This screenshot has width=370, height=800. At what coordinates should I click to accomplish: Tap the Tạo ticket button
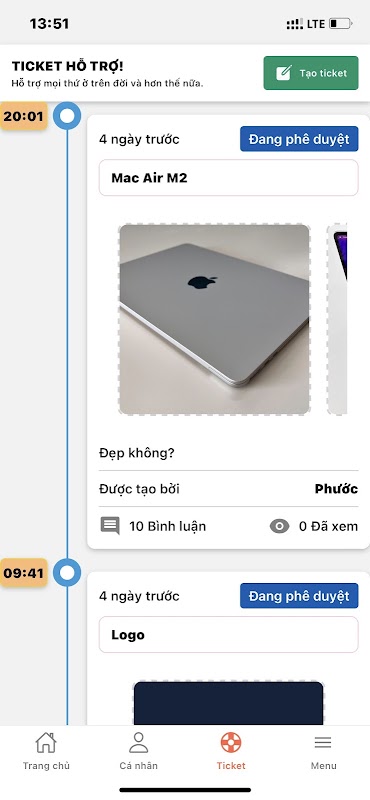click(x=311, y=73)
